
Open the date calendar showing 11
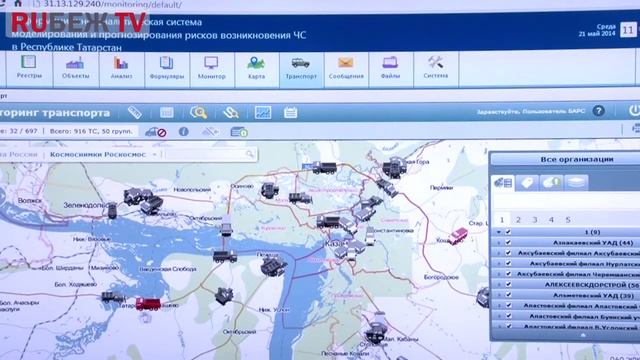pyautogui.click(x=628, y=30)
